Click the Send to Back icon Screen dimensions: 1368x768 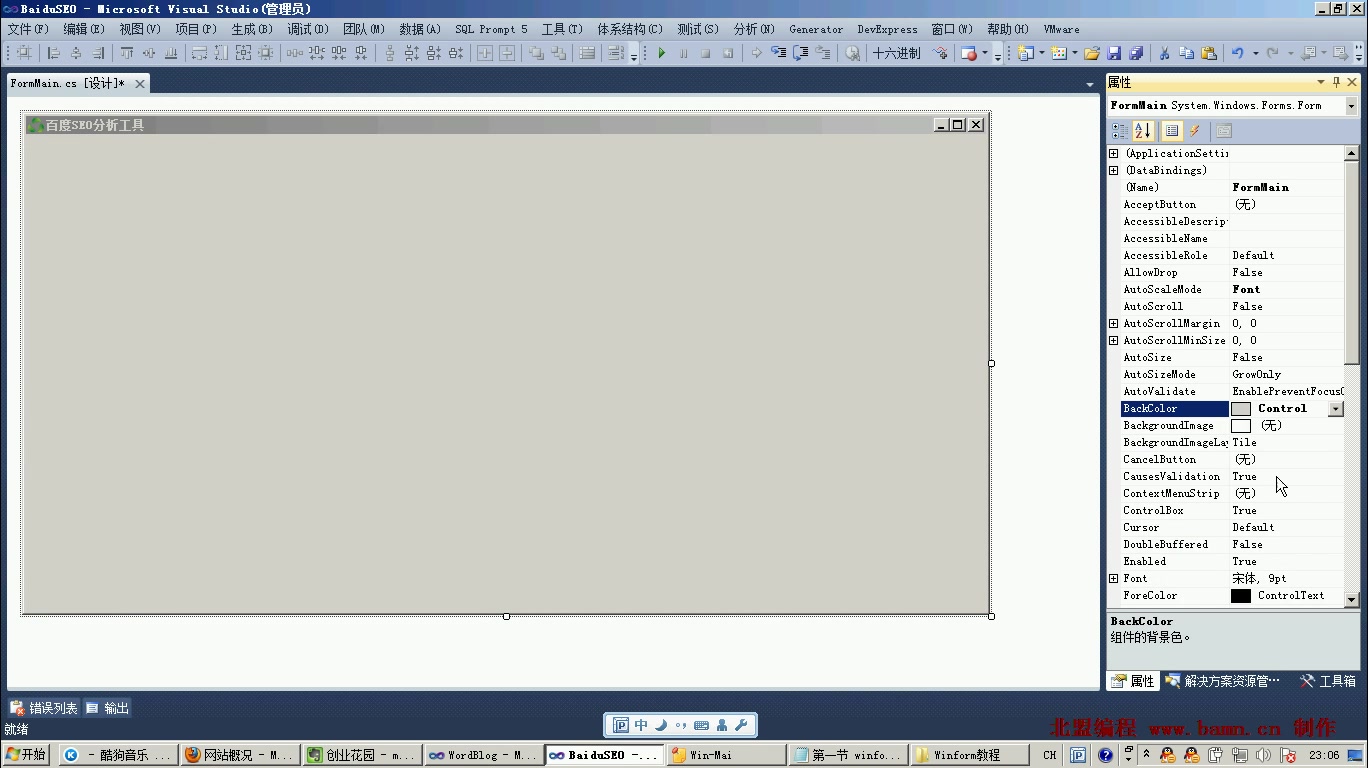point(558,53)
